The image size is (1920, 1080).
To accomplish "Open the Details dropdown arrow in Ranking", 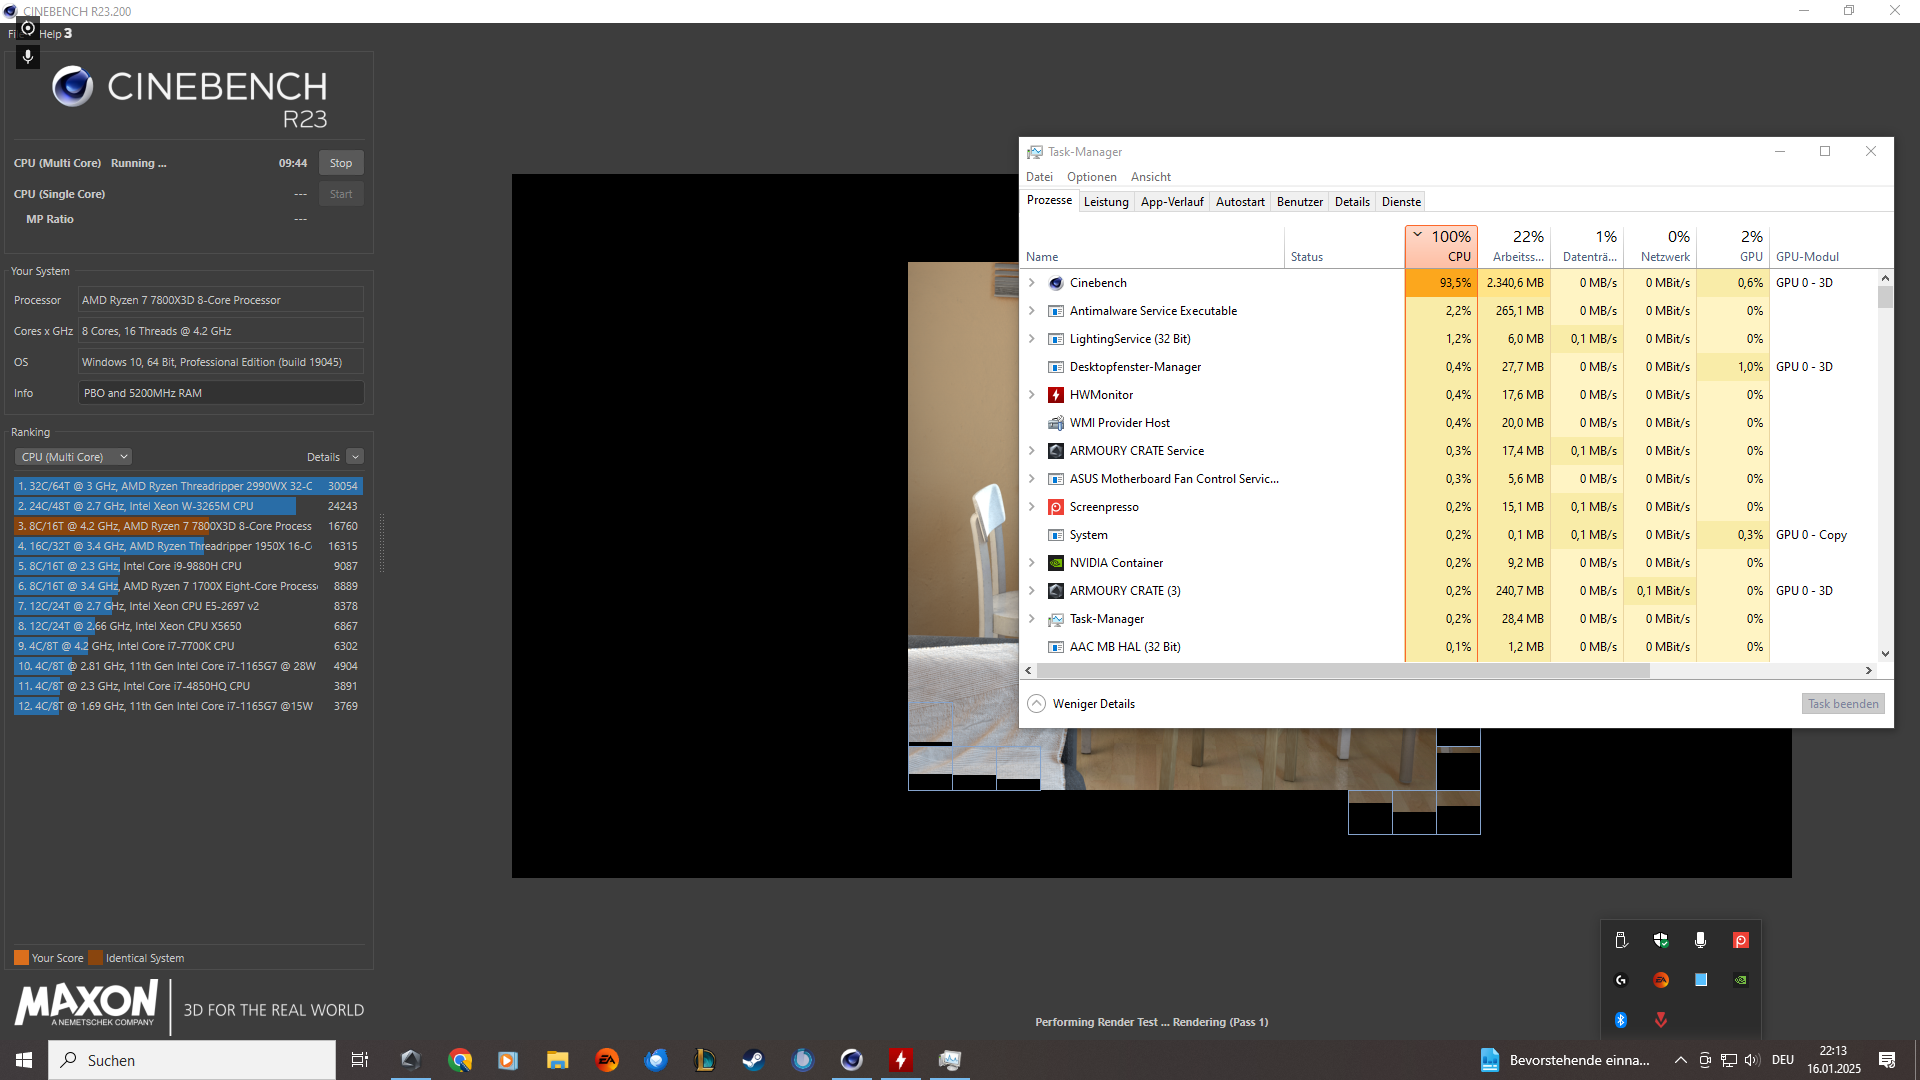I will [x=355, y=457].
